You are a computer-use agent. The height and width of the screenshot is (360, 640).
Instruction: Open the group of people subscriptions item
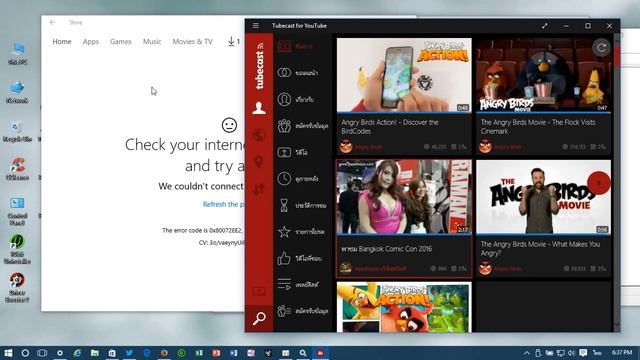pos(302,126)
